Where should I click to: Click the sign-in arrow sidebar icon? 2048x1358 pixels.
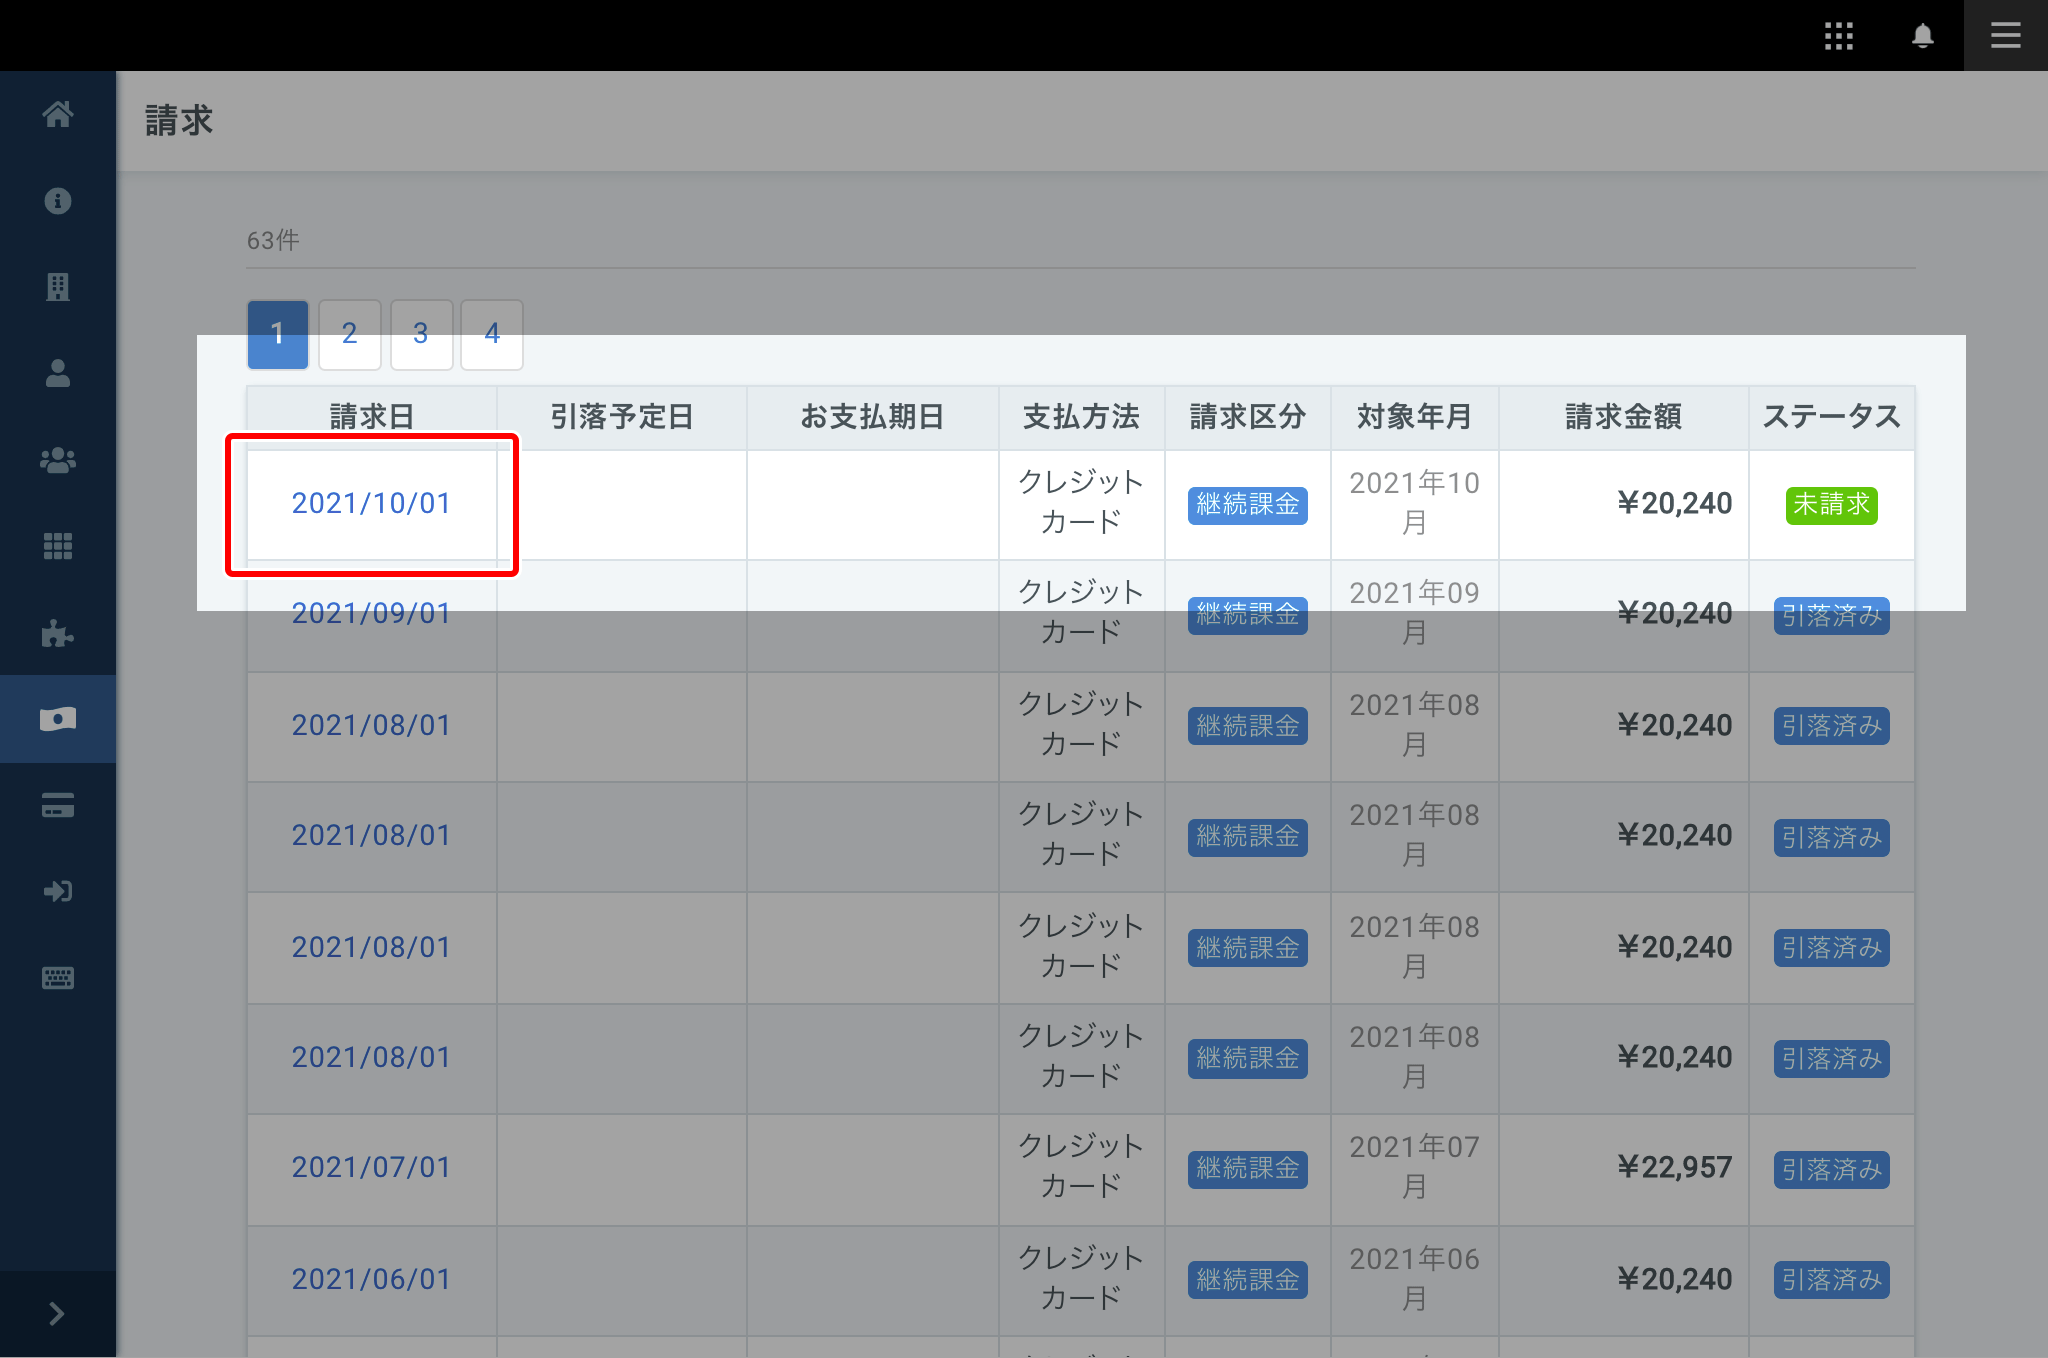[x=58, y=891]
